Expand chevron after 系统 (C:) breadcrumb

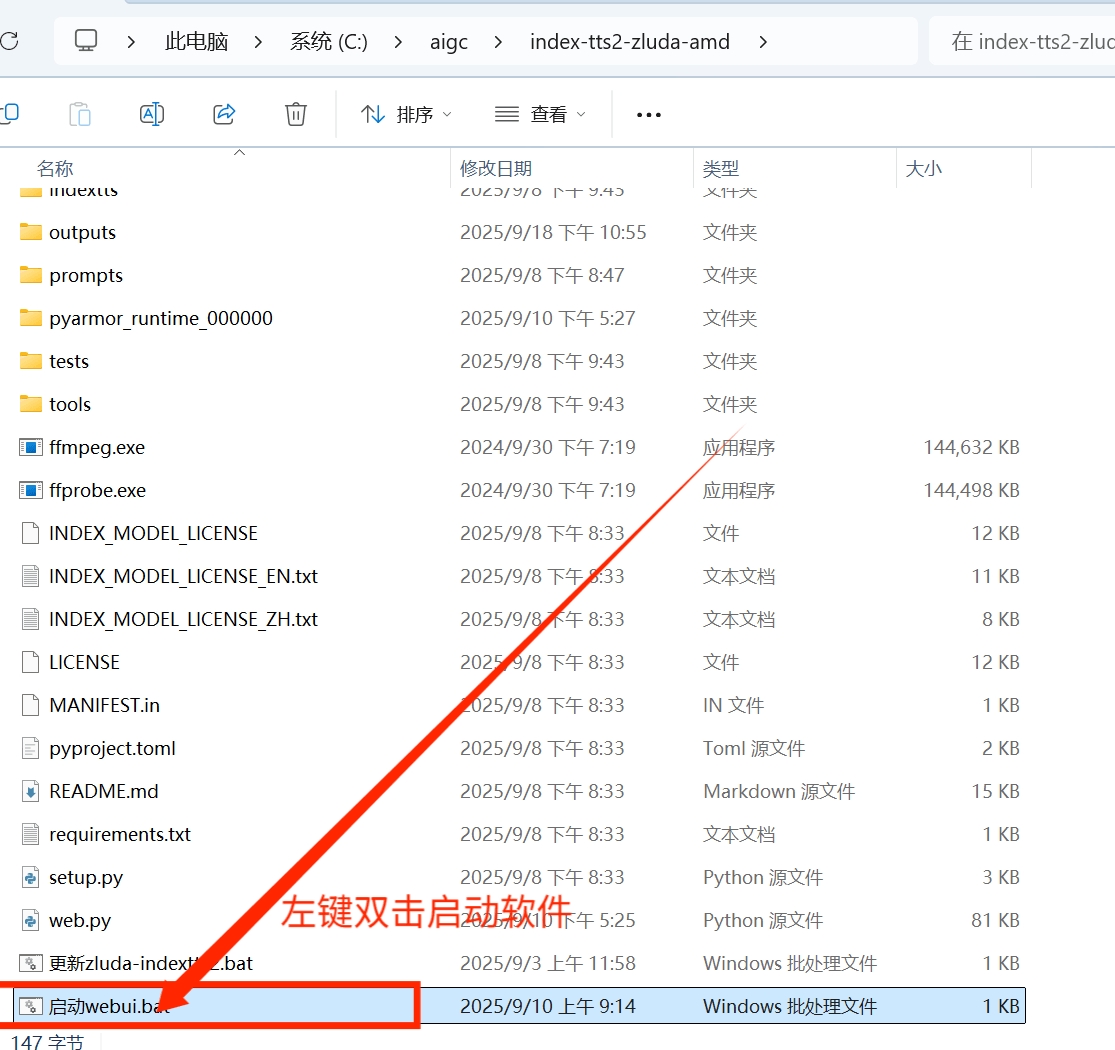399,42
